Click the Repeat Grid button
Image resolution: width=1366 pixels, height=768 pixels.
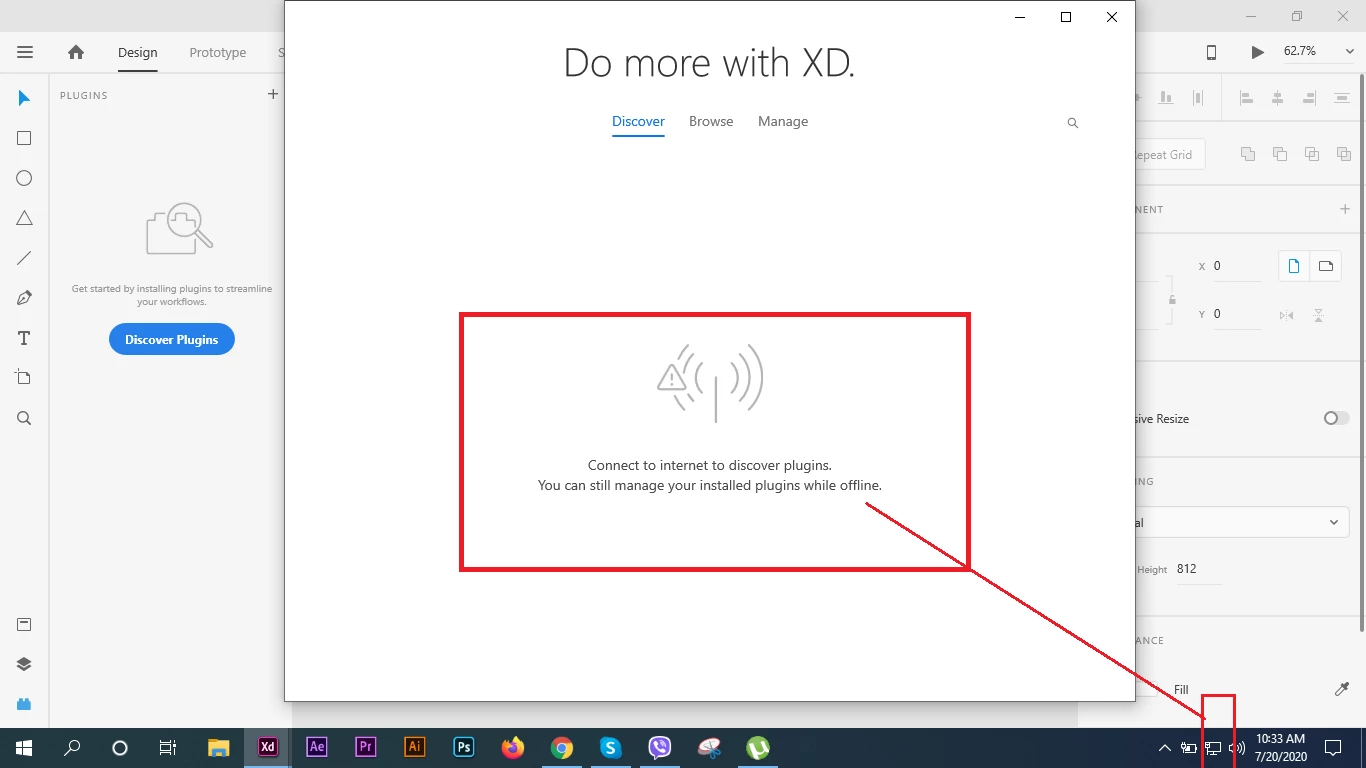[1170, 155]
